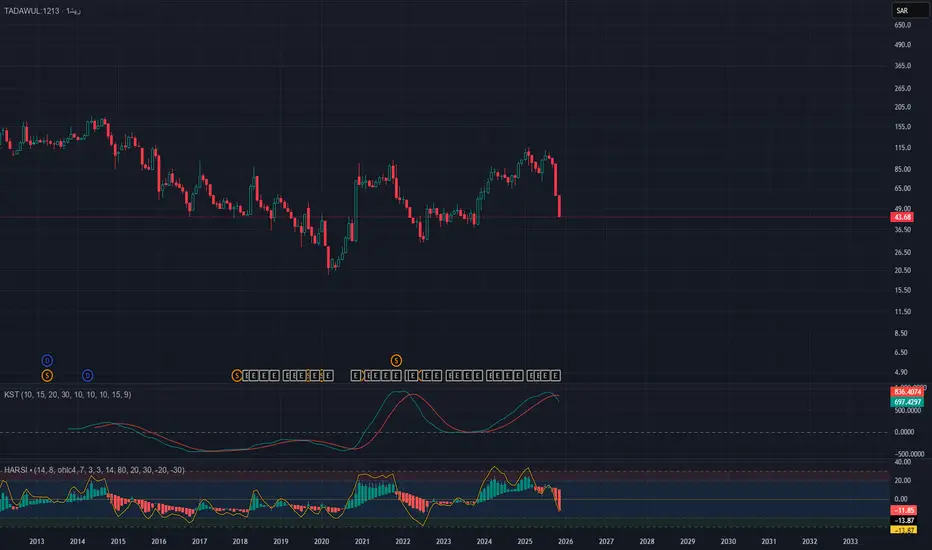932x550 pixels.
Task: Click the 2032 time axis label
Action: (x=810, y=541)
